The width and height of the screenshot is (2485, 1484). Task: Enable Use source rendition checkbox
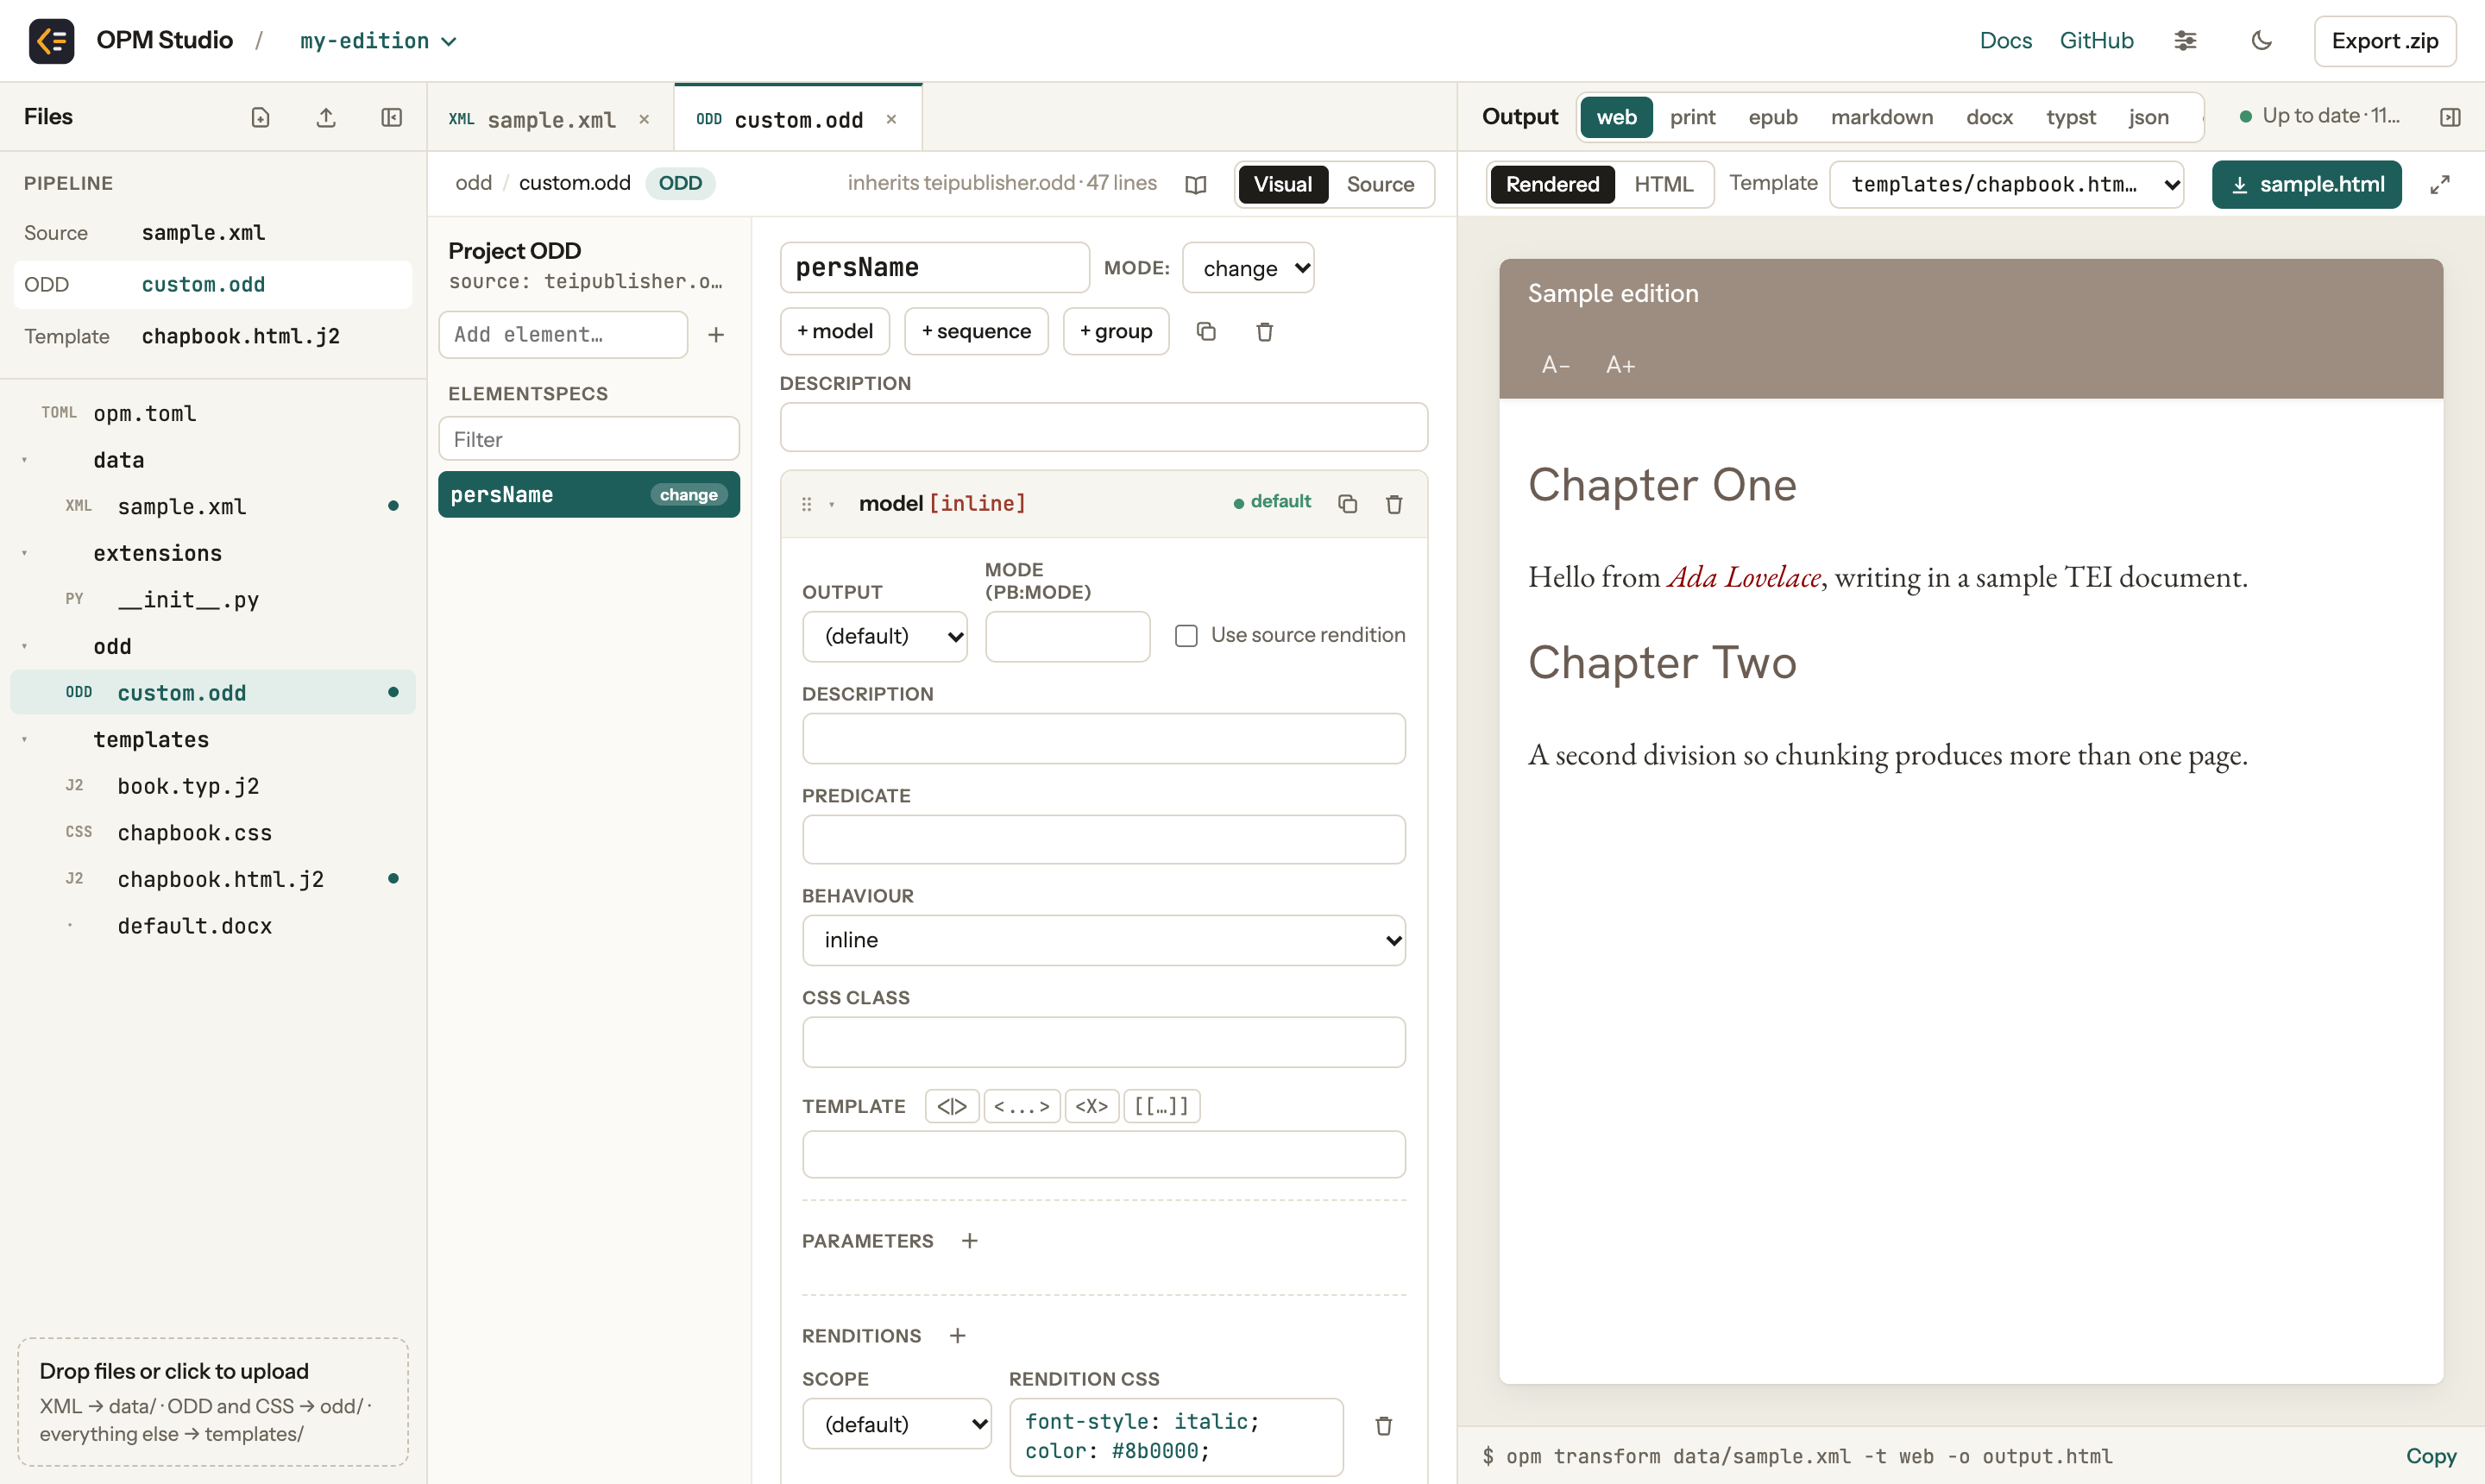pos(1186,636)
